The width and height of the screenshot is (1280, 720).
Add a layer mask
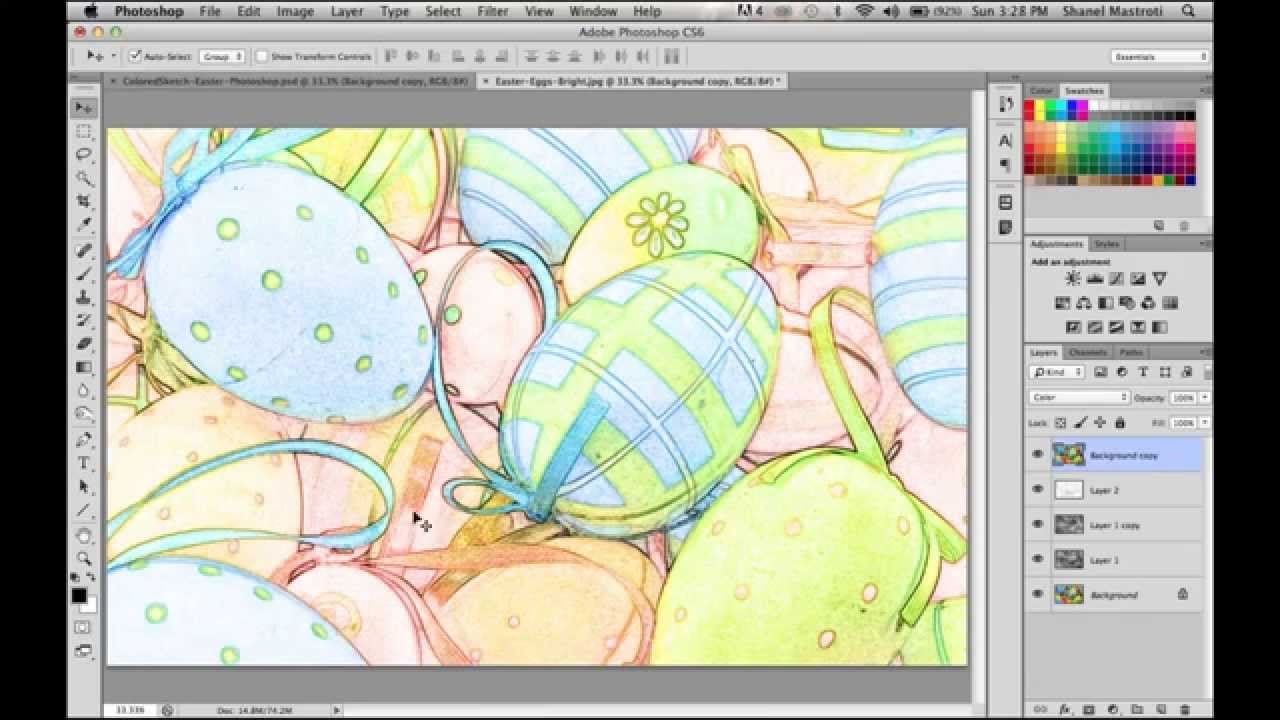tap(1089, 709)
